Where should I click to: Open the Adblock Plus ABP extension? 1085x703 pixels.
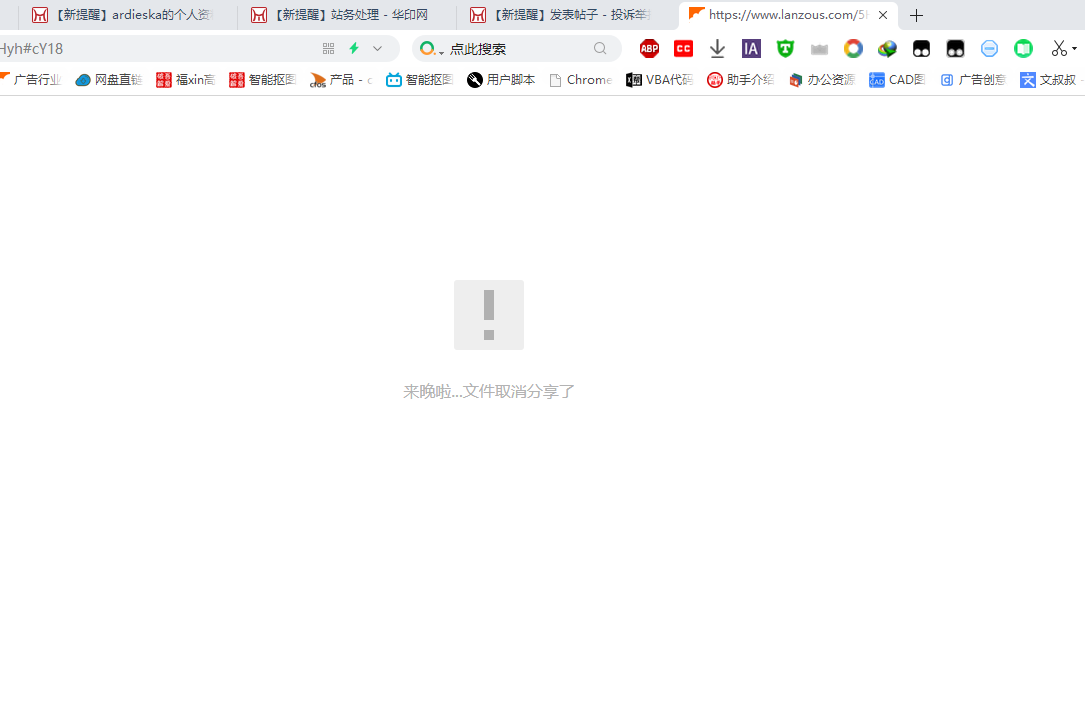coord(649,48)
